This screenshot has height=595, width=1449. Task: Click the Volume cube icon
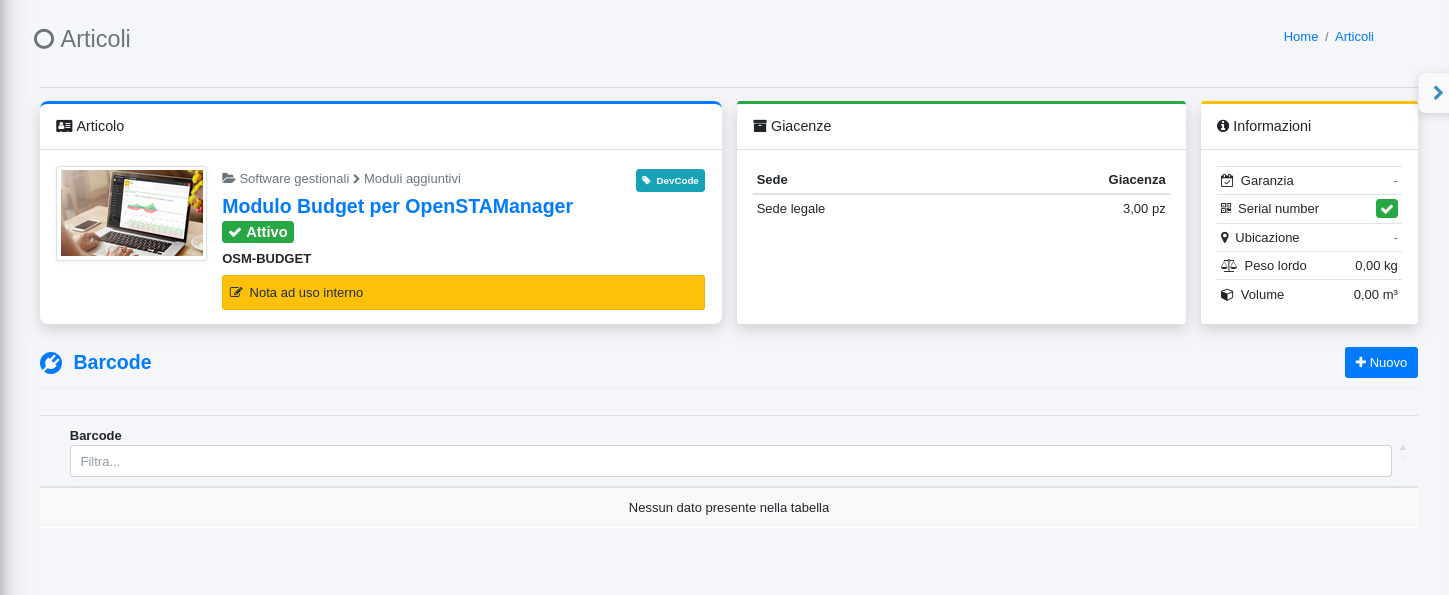pyautogui.click(x=1227, y=294)
